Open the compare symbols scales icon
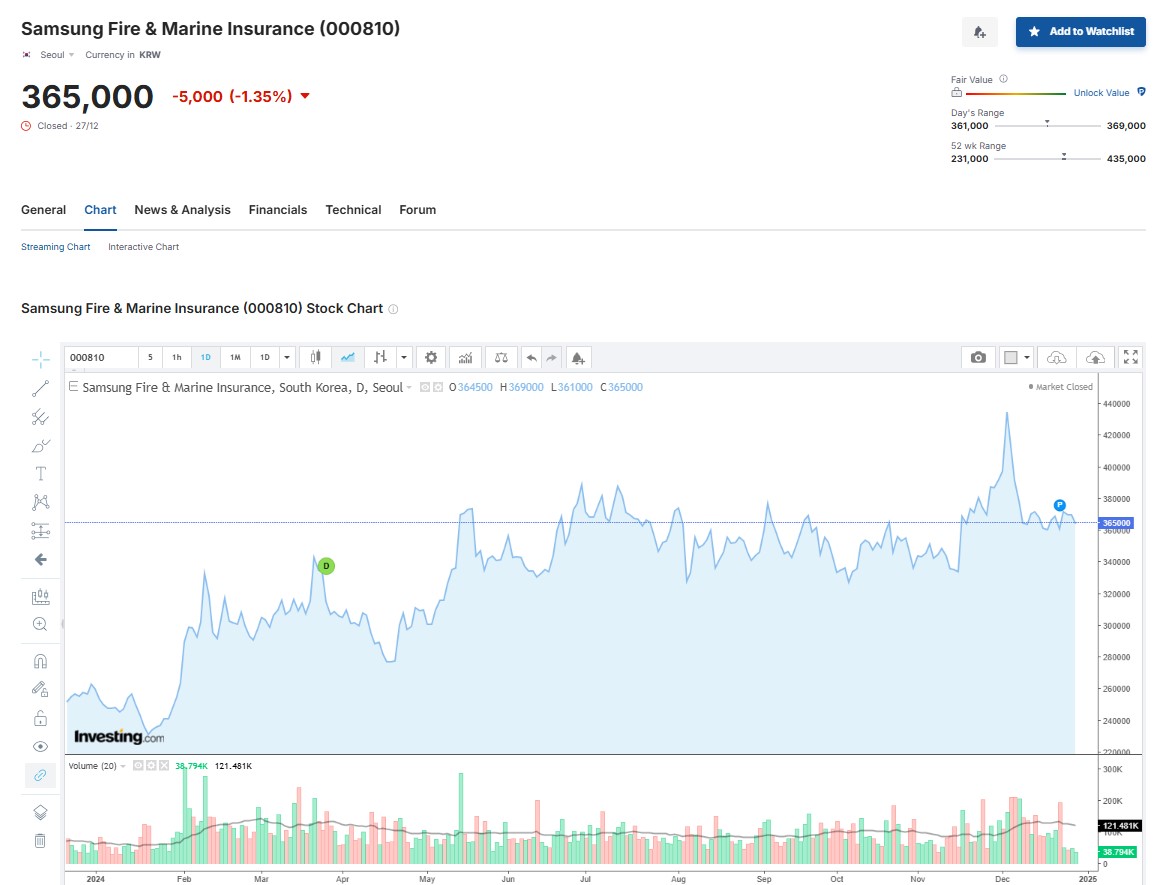This screenshot has width=1153, height=885. [501, 358]
